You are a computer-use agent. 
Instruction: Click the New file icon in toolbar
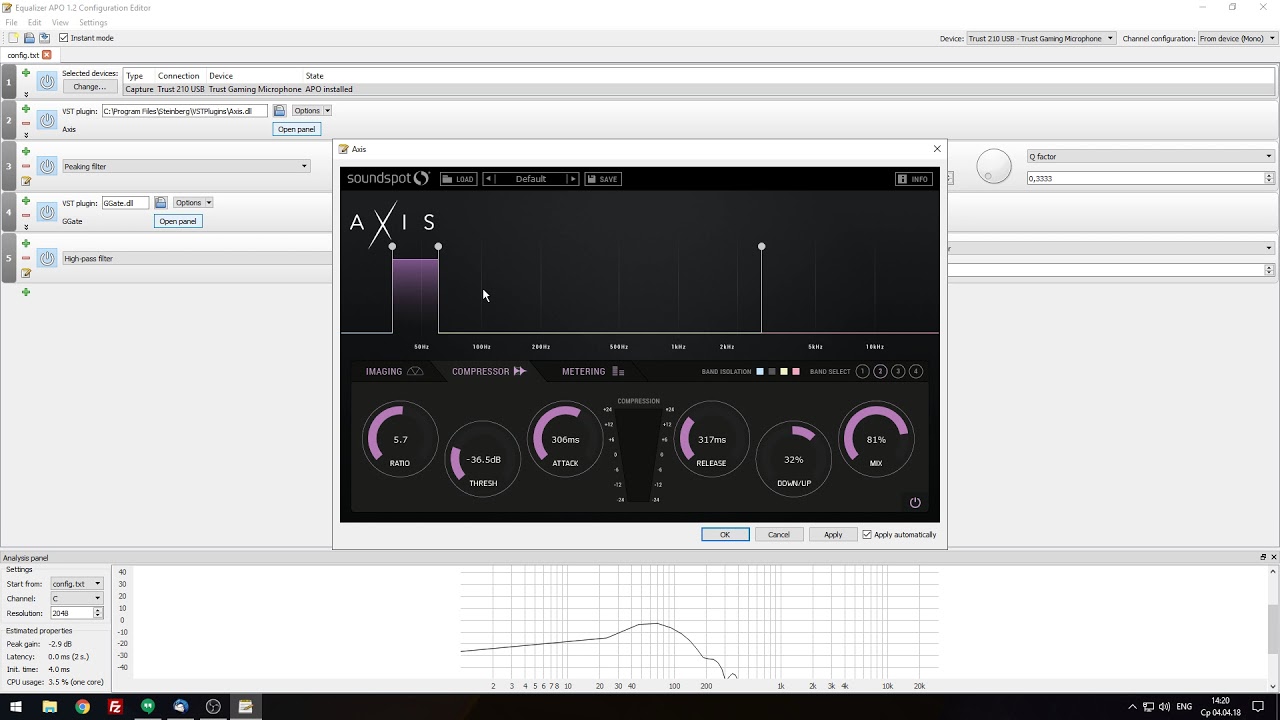(x=13, y=38)
